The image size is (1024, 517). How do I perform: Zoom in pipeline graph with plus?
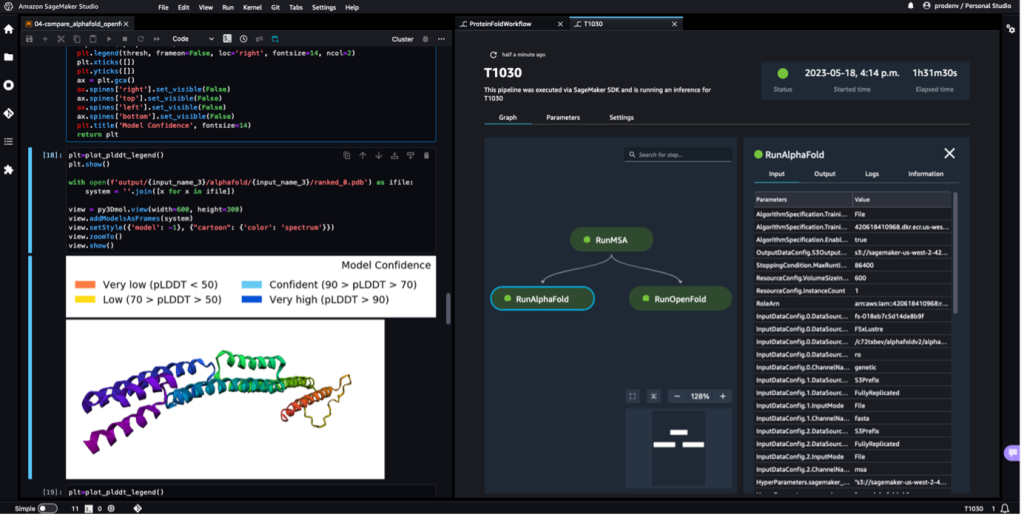pos(723,397)
